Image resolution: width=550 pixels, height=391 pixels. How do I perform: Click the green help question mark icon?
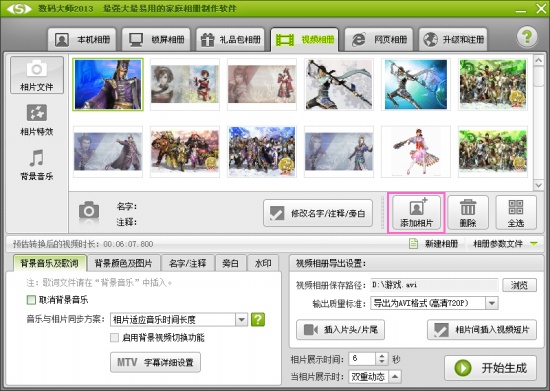click(x=527, y=37)
